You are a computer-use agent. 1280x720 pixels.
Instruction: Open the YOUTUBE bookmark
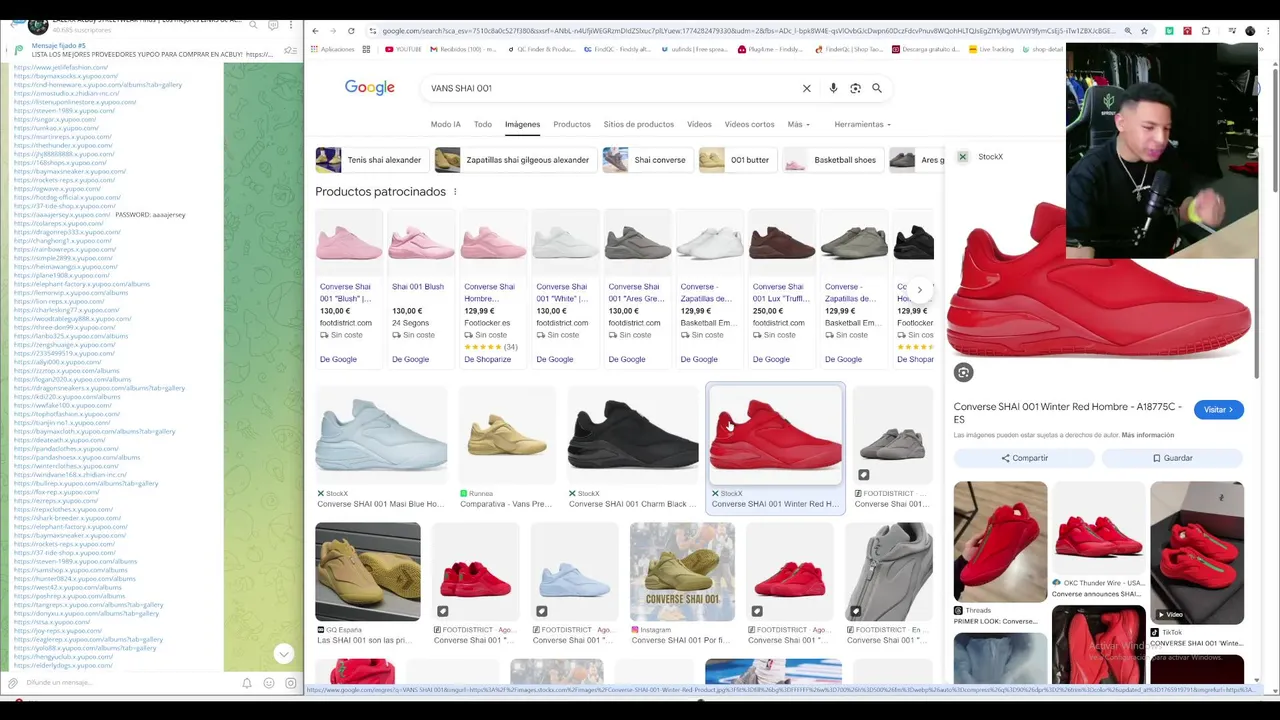coord(403,49)
